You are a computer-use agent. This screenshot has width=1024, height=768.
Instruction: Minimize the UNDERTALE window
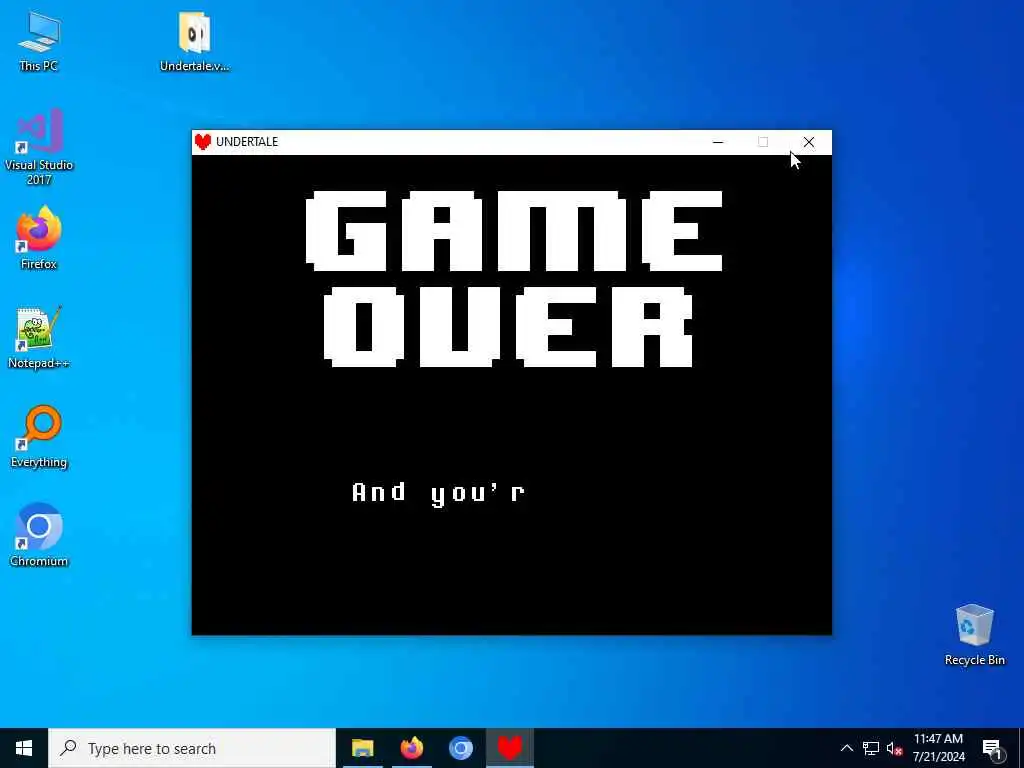718,142
